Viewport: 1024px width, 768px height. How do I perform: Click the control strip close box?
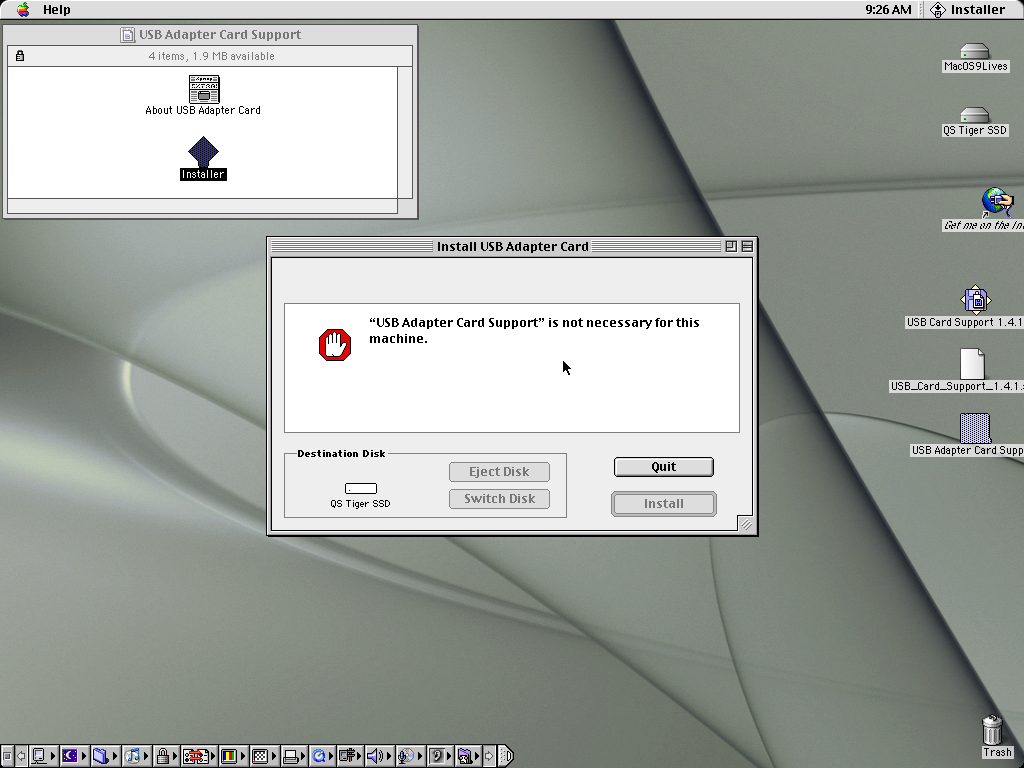click(x=7, y=756)
